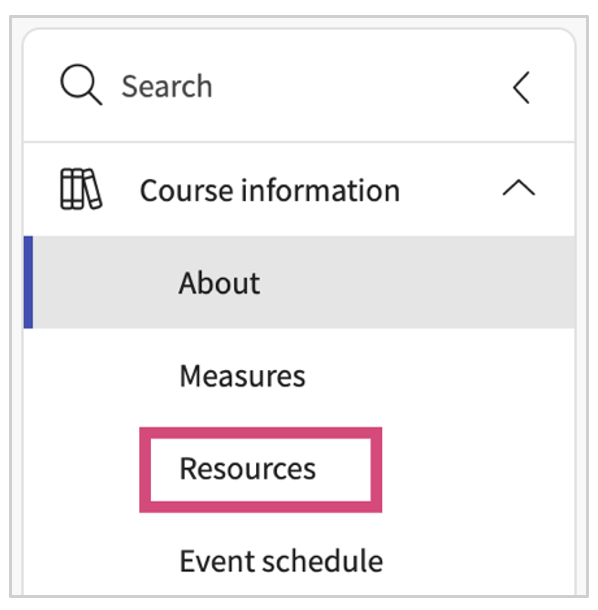
Task: Select the Search placeholder text
Action: 167,86
